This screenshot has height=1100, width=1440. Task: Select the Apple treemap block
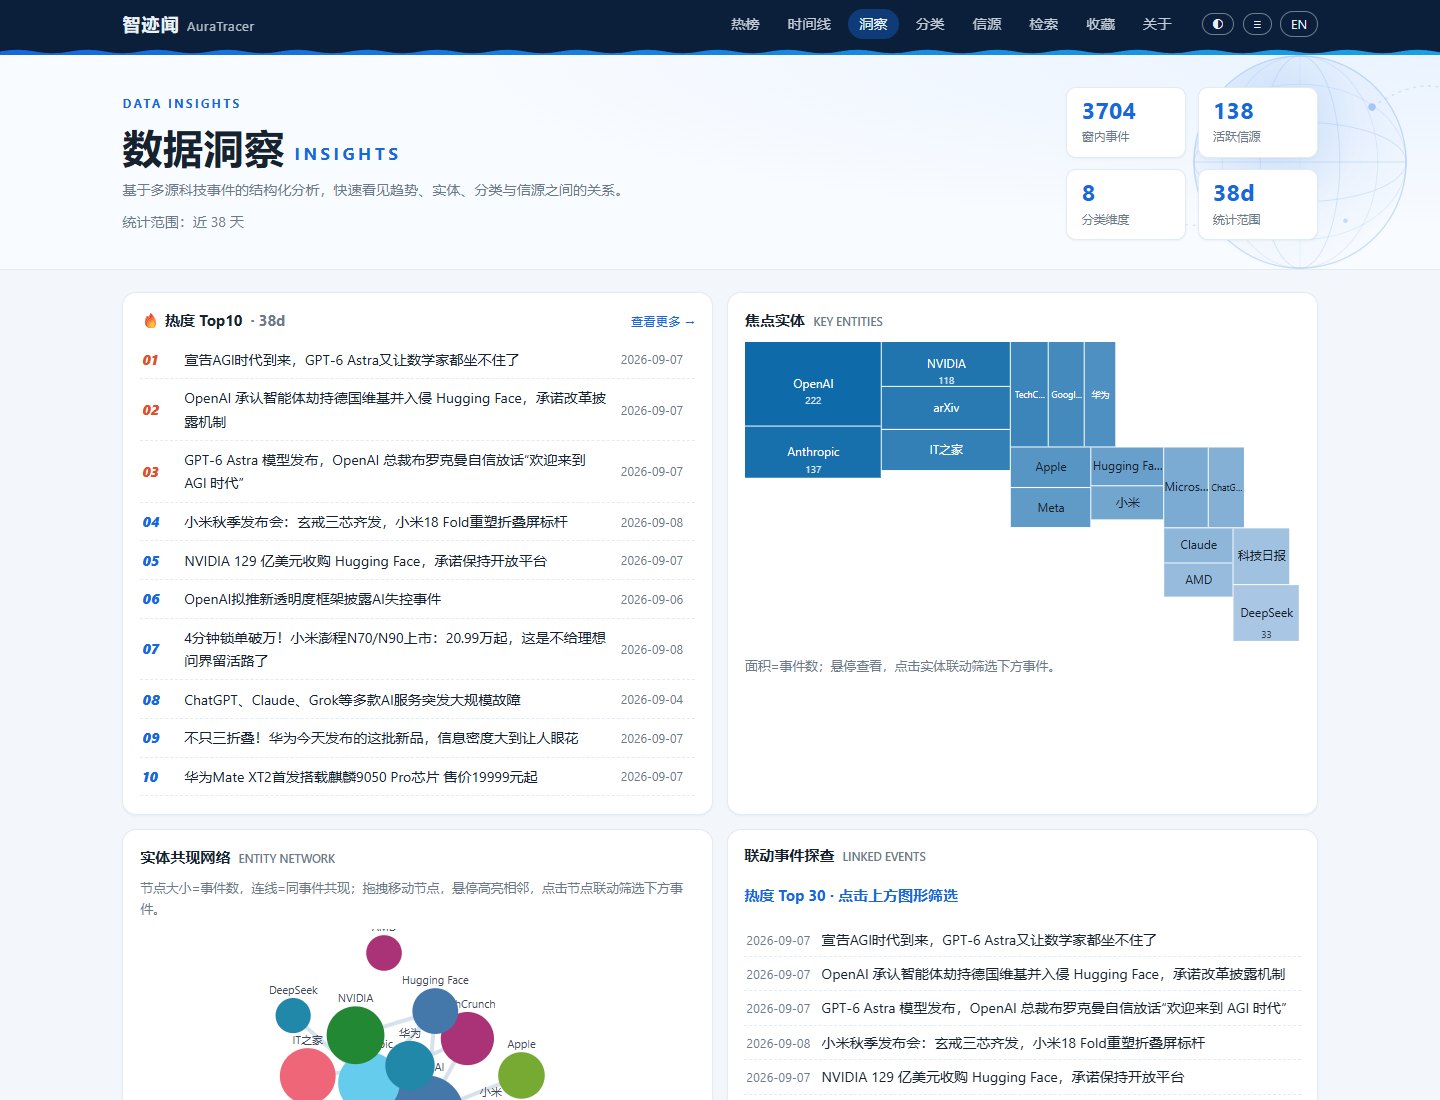(x=1051, y=467)
